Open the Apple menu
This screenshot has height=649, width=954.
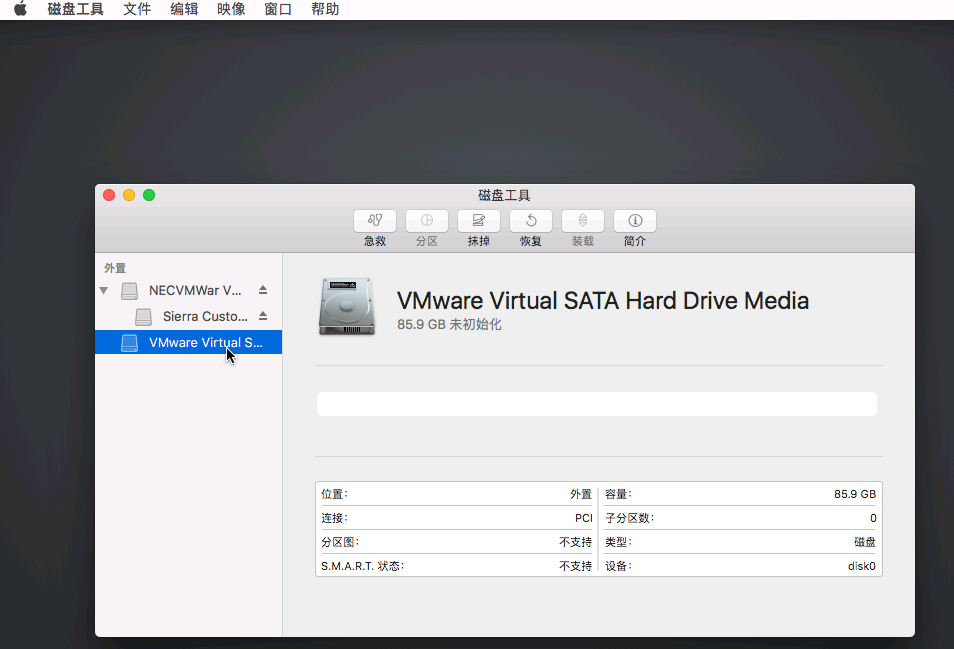tap(21, 9)
